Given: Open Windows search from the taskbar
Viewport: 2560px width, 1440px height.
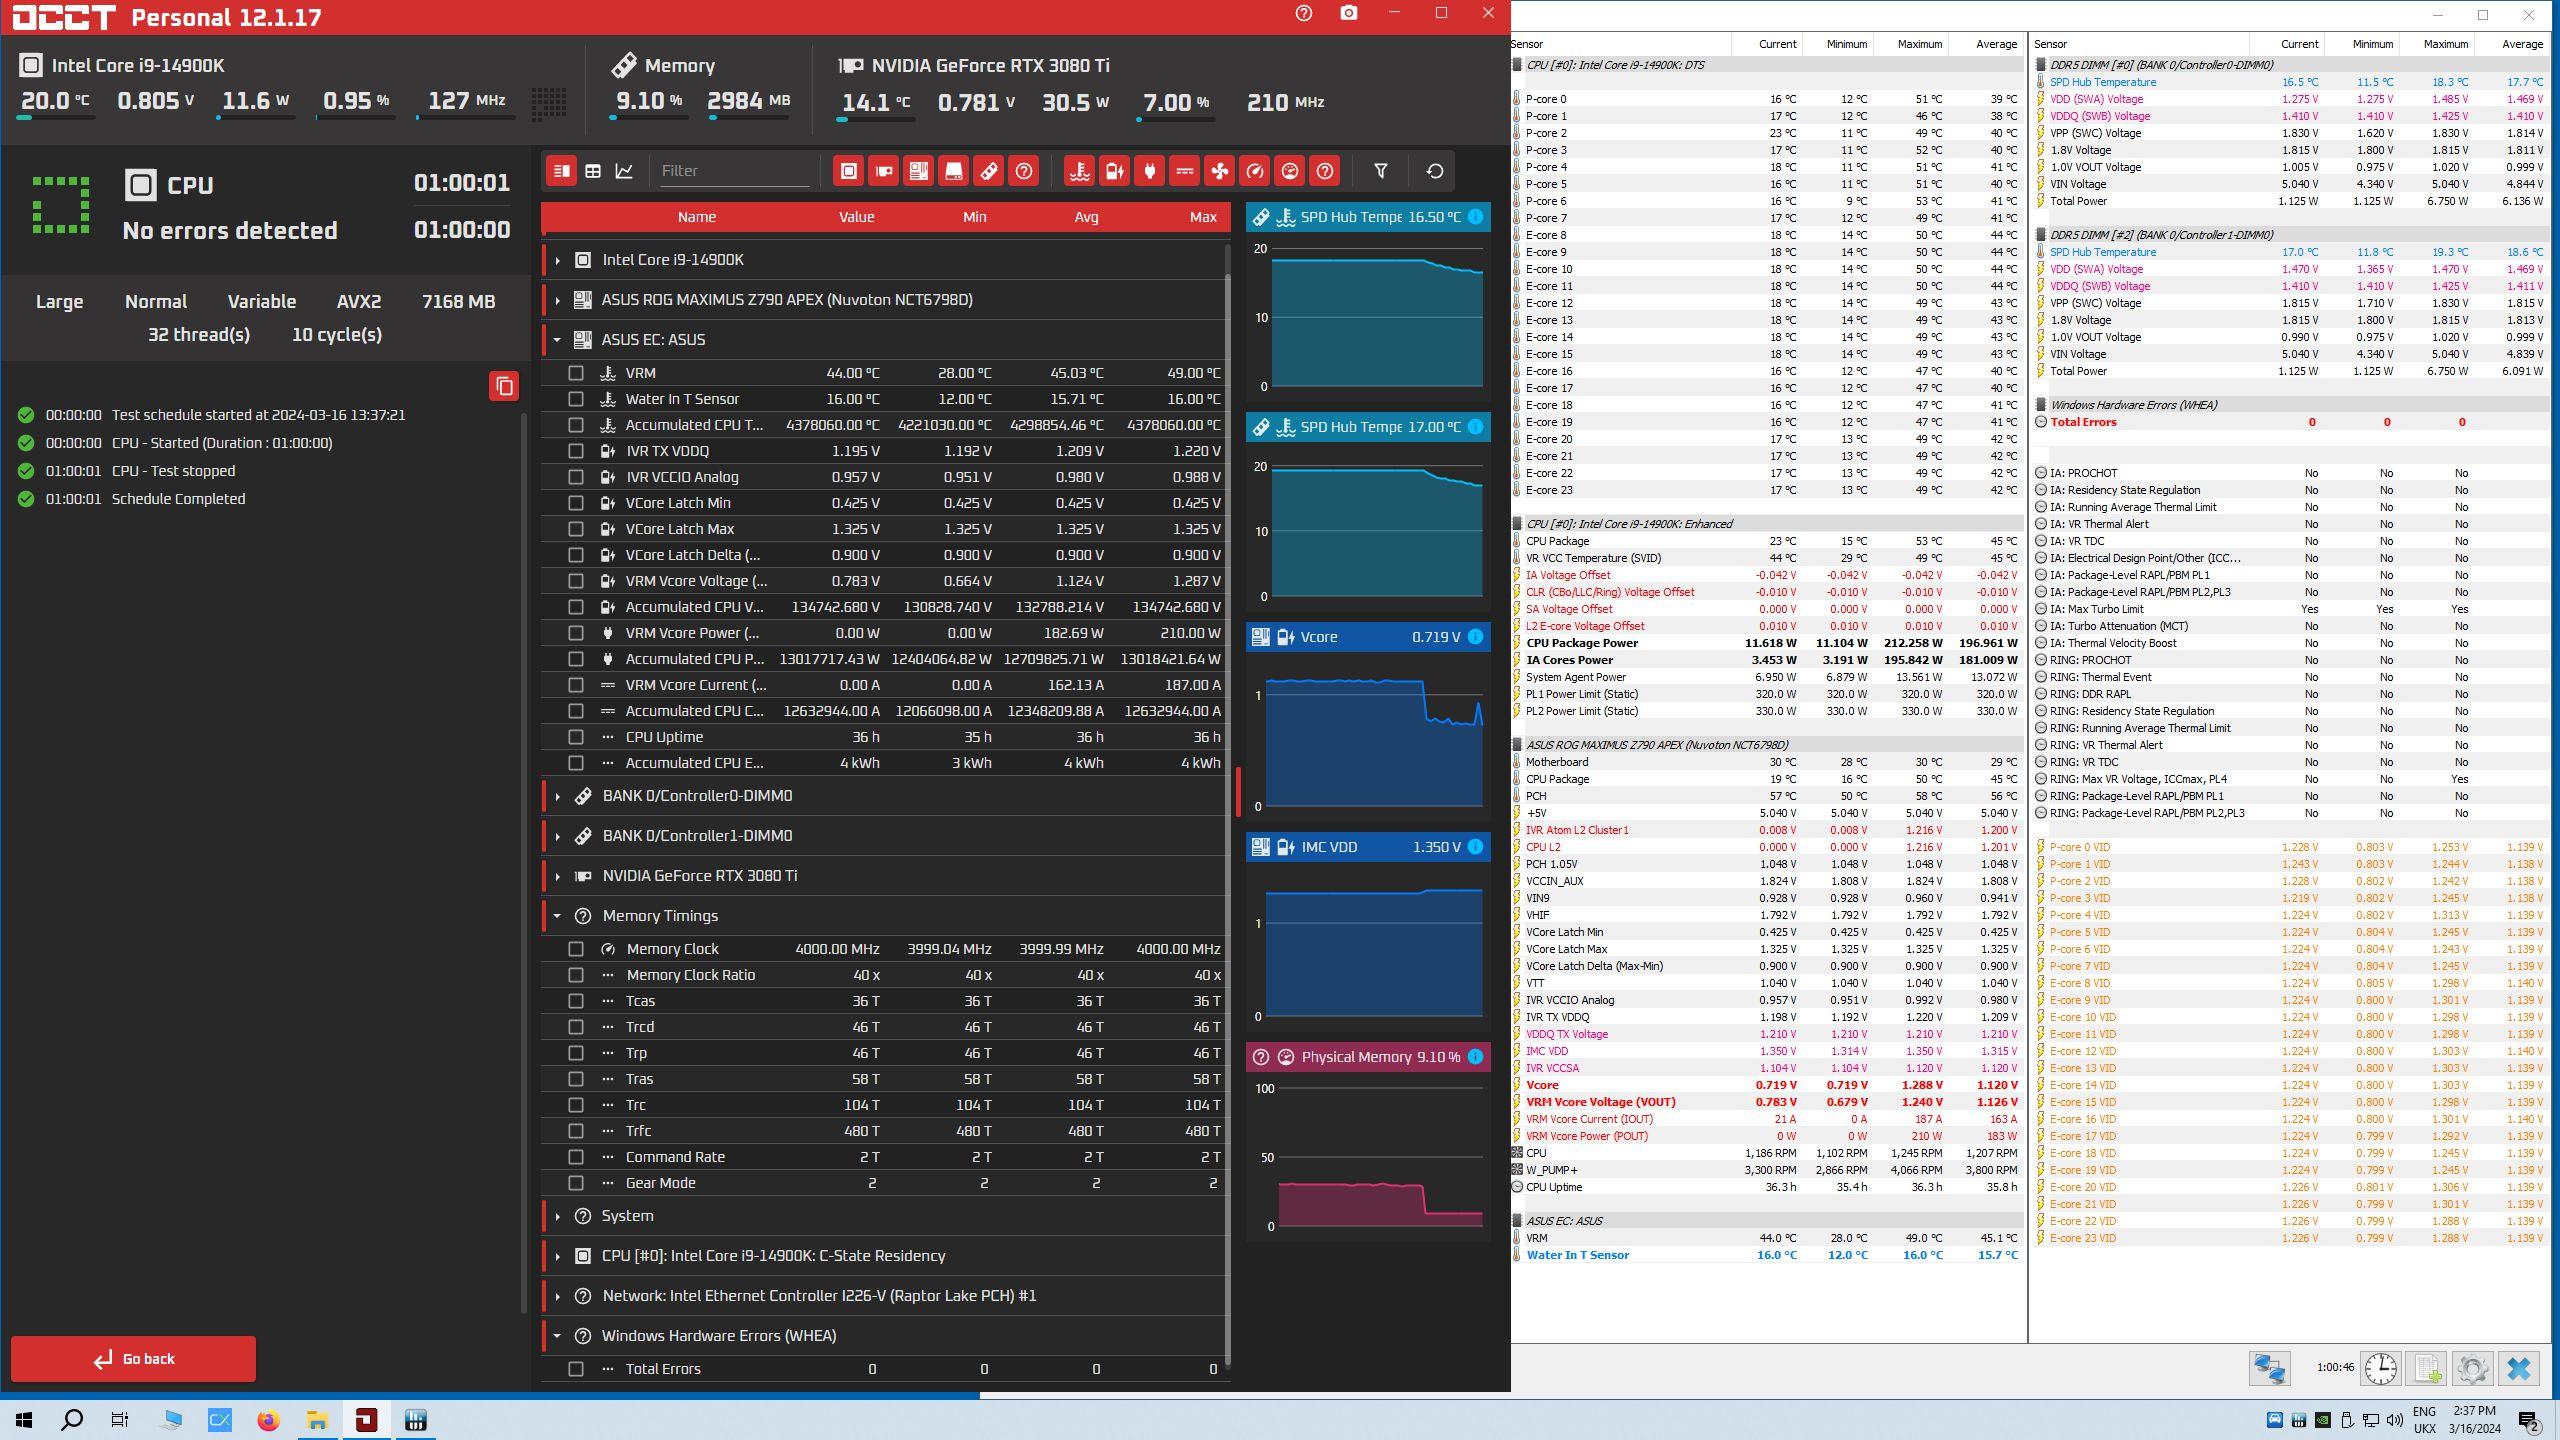Looking at the screenshot, I should coord(72,1420).
